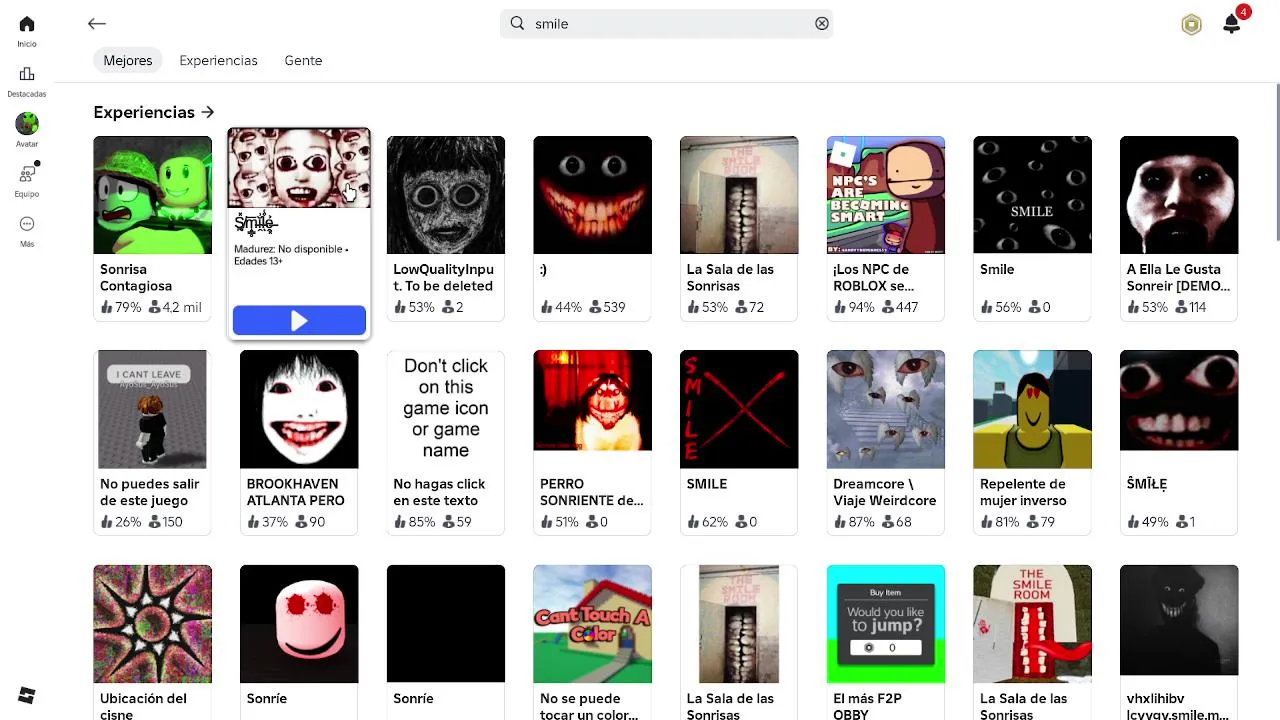This screenshot has width=1280, height=720.
Task: Open the Inicio home icon
Action: [x=27, y=24]
